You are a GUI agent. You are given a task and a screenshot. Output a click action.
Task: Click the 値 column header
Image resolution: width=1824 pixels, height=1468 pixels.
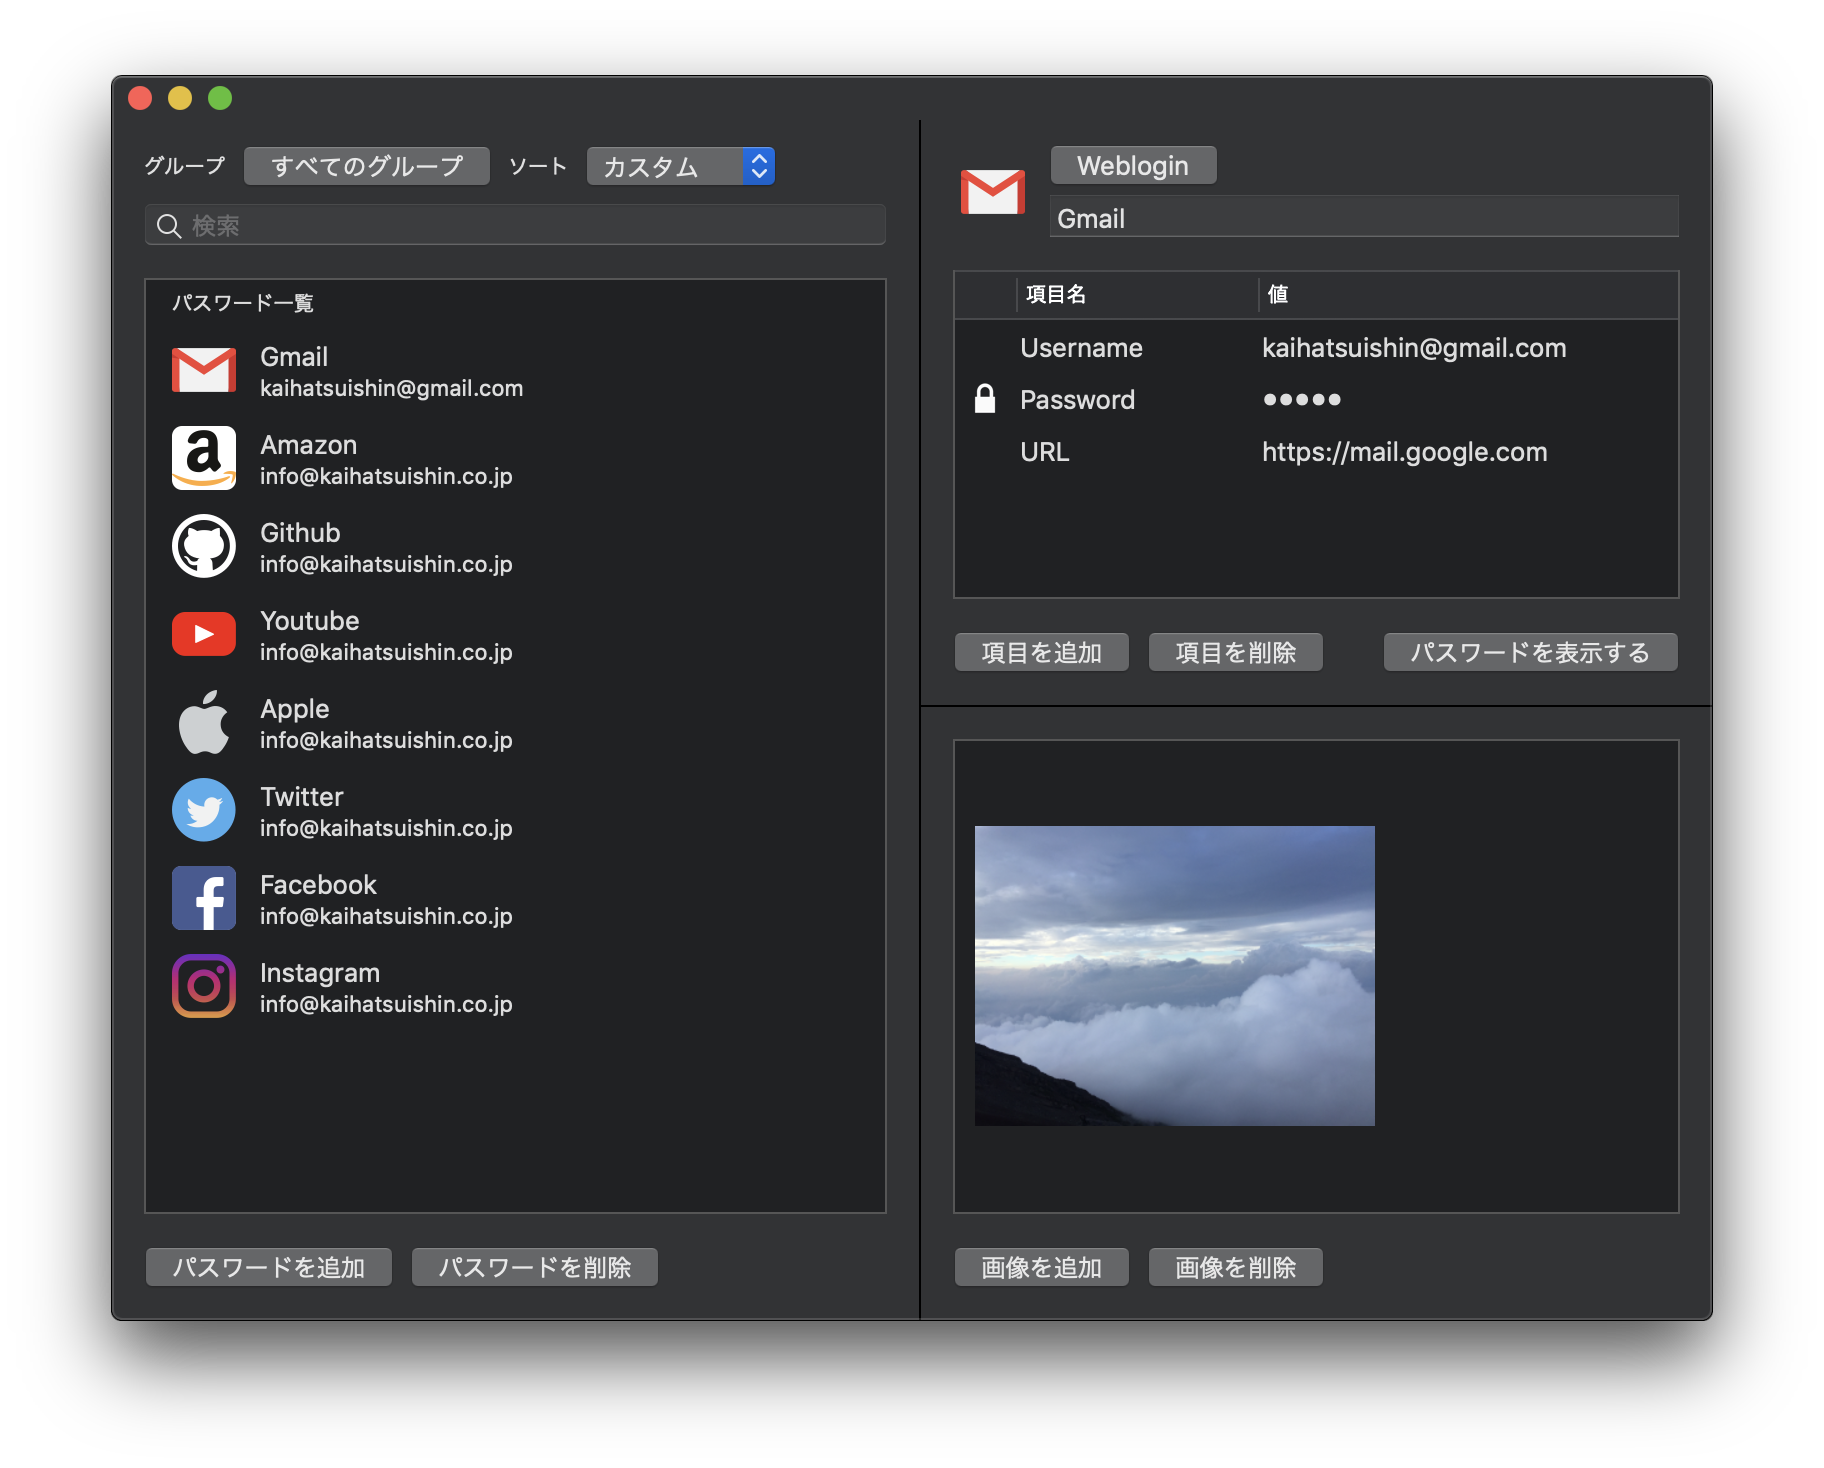[x=1467, y=294]
